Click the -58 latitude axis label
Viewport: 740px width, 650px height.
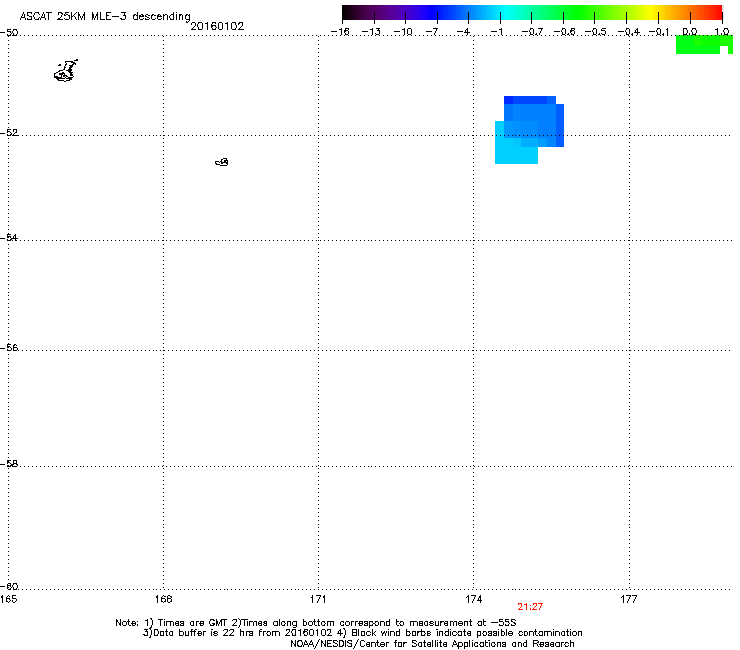(x=9, y=464)
